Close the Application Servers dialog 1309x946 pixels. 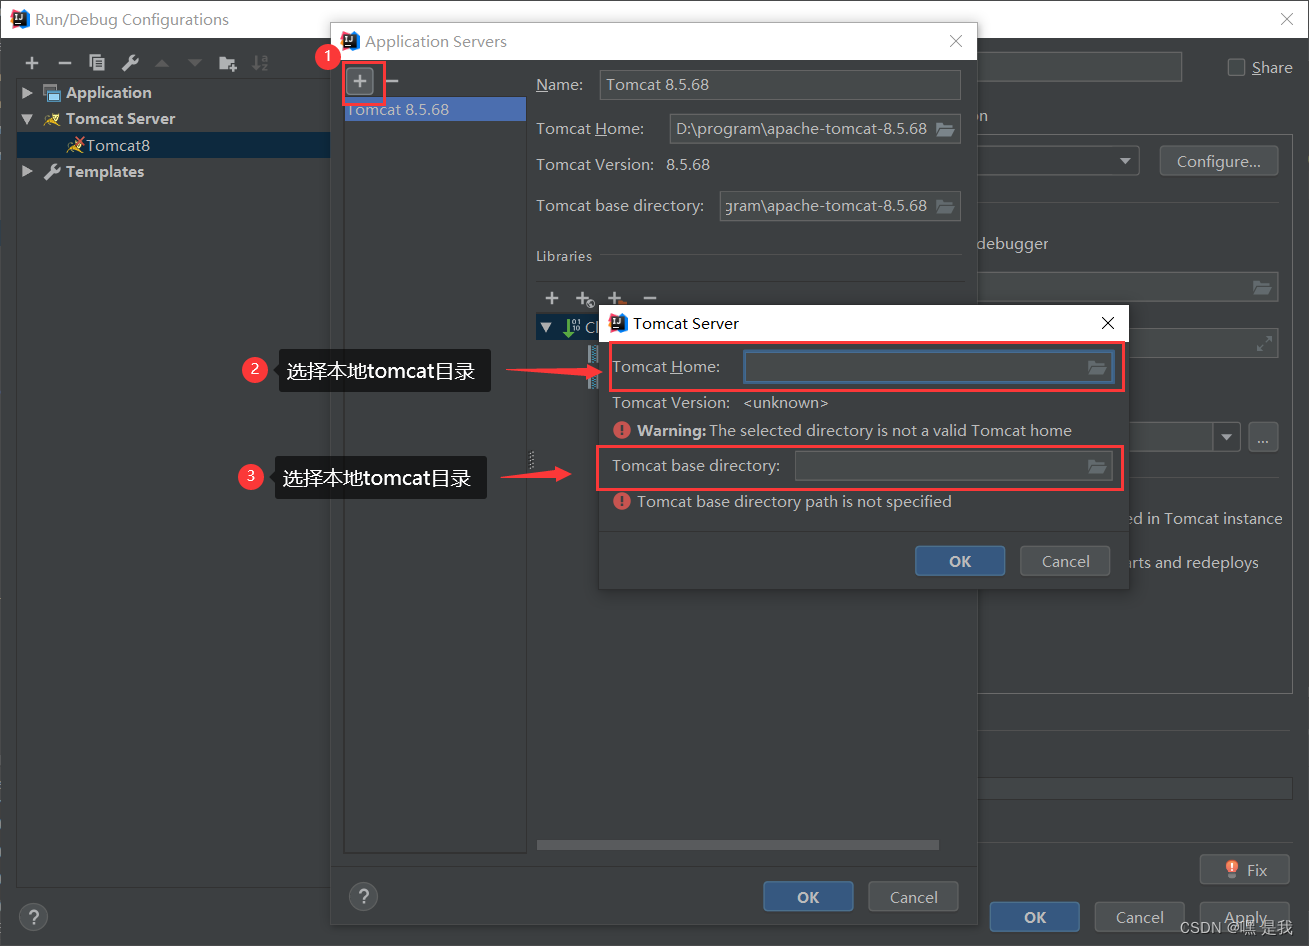956,41
